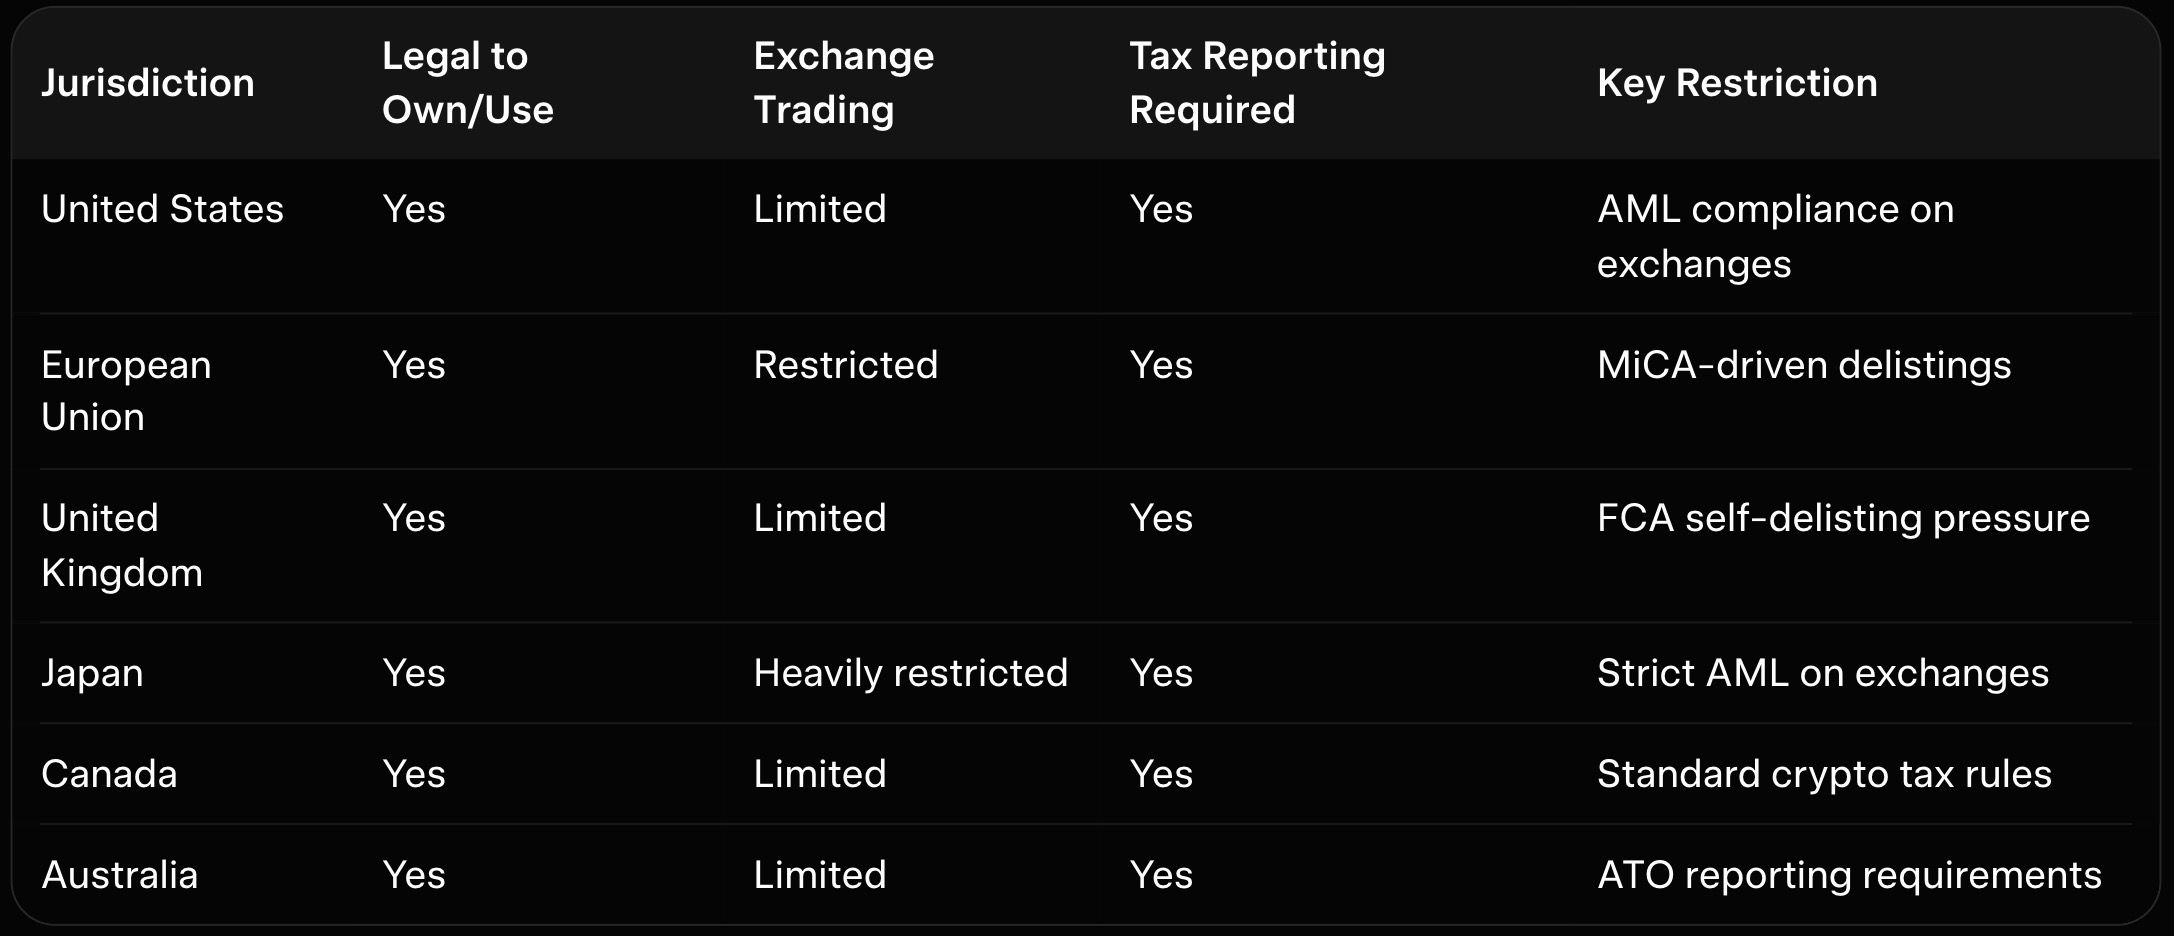Click the Key Restriction column header

[x=1736, y=83]
